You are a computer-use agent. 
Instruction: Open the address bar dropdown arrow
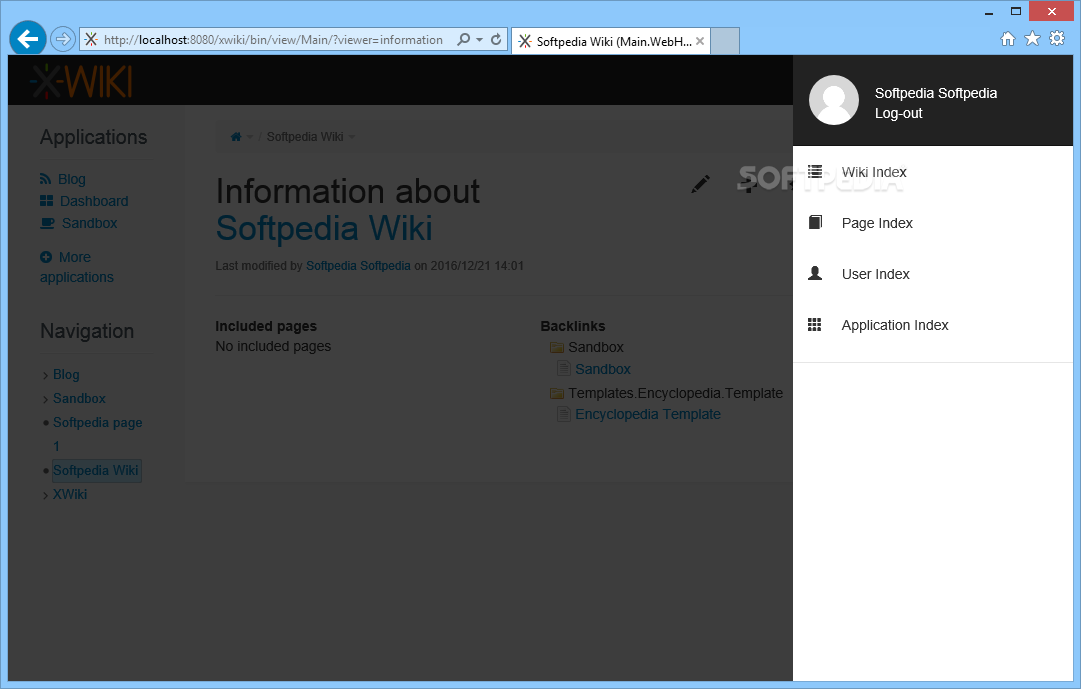tap(479, 40)
